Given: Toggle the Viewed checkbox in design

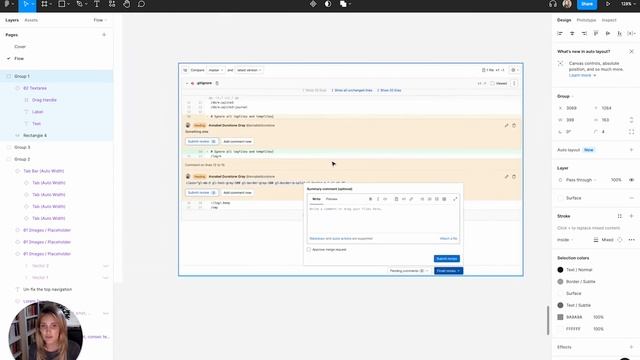Looking at the screenshot, I should pyautogui.click(x=492, y=83).
